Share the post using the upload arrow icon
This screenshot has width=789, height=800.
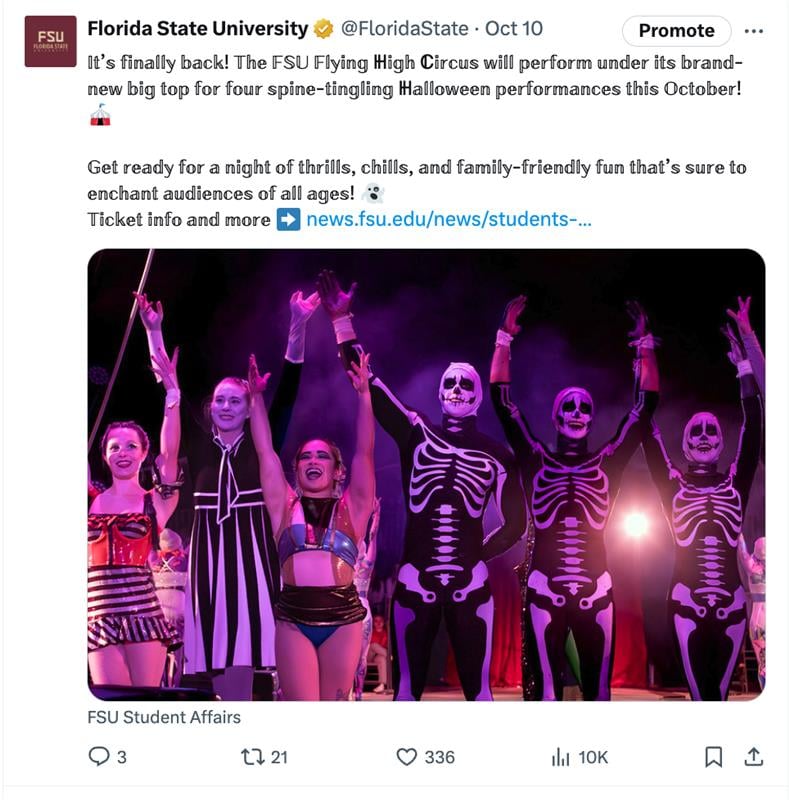[x=755, y=757]
